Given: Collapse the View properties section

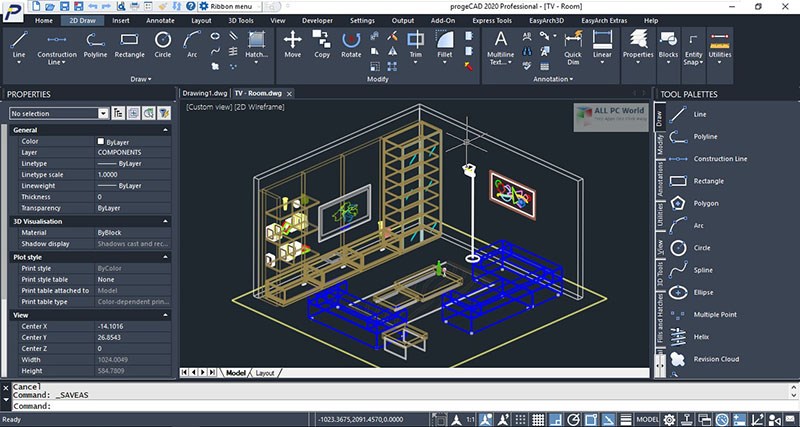Looking at the screenshot, I should 165,315.
